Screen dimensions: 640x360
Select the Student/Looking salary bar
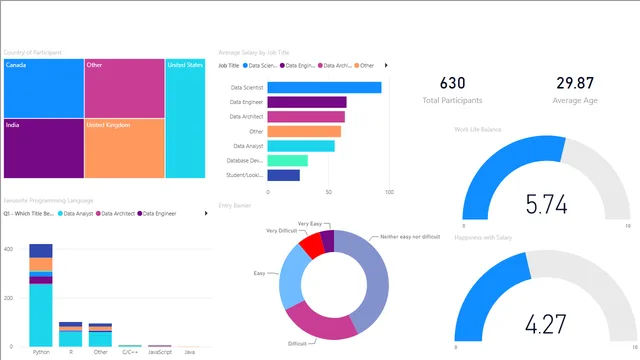pos(284,175)
